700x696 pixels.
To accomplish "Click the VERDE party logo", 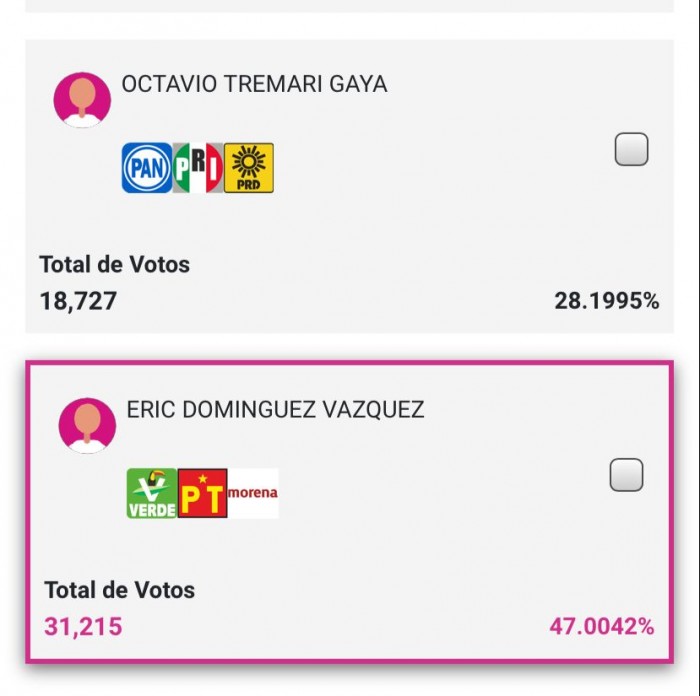I will coord(152,493).
